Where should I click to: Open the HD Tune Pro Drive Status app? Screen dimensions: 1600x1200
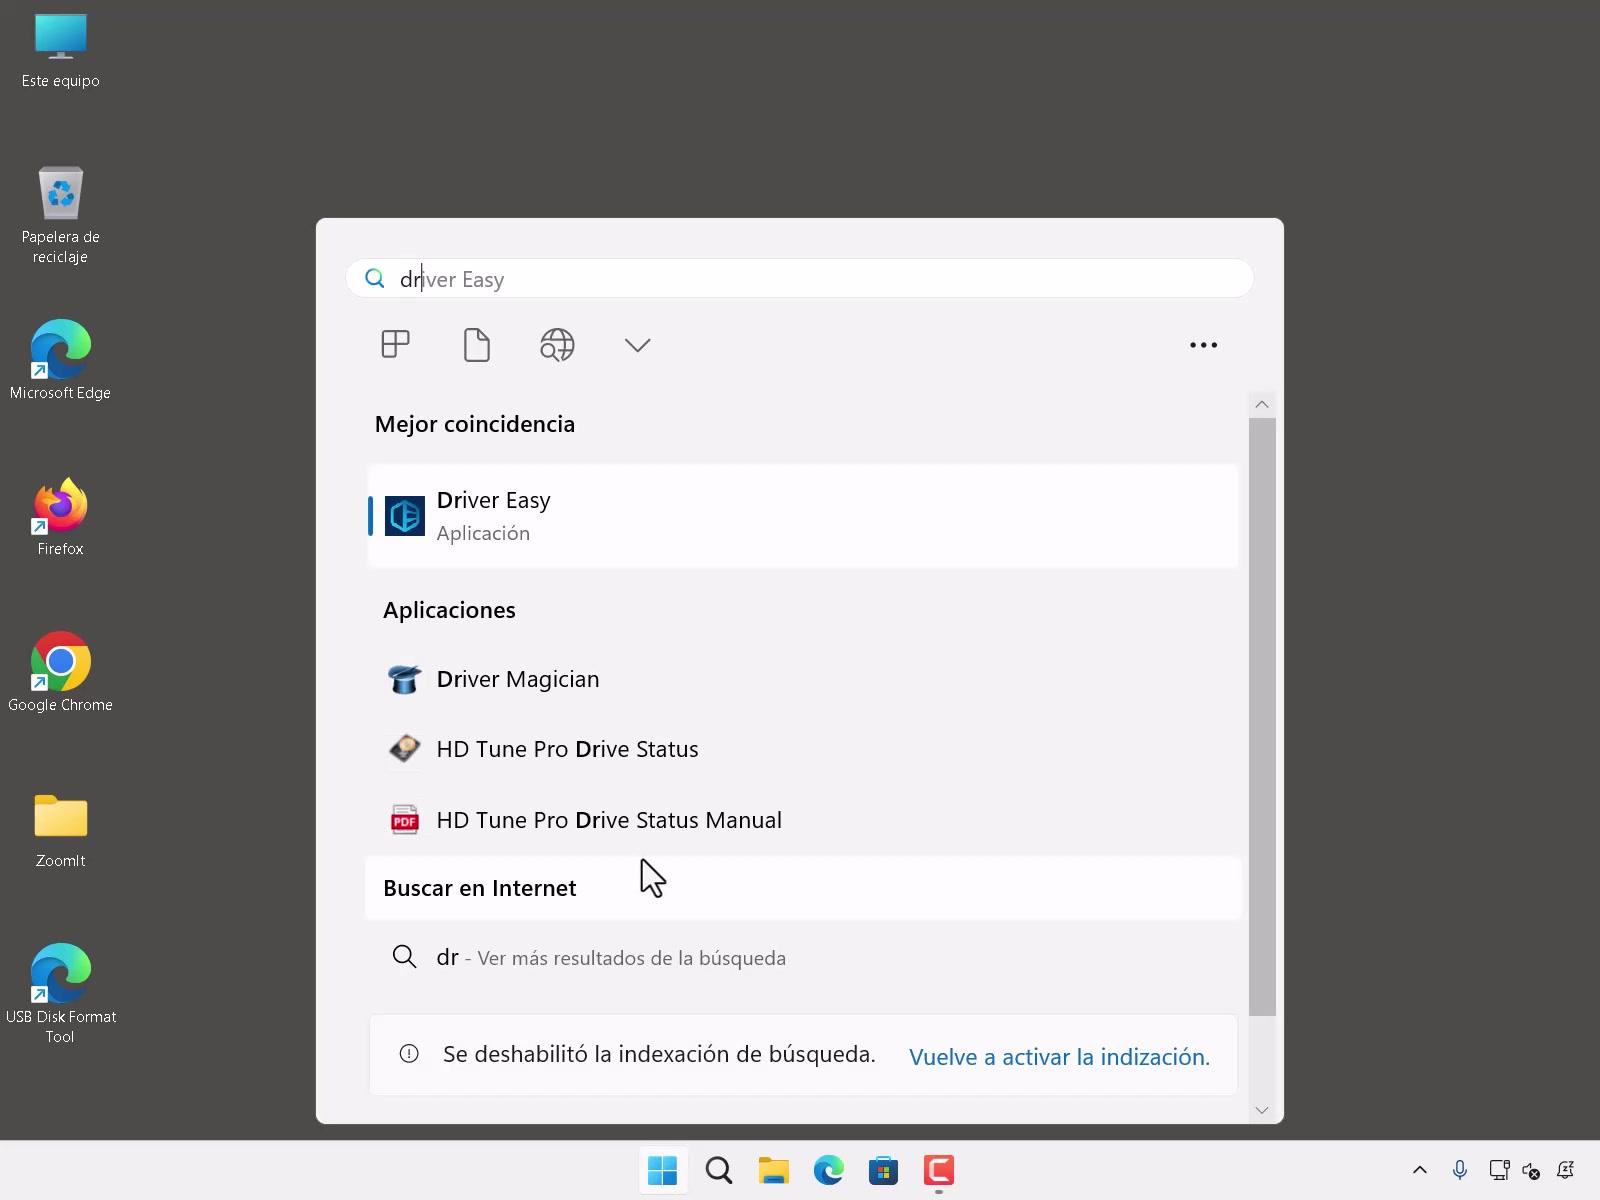[x=803, y=749]
